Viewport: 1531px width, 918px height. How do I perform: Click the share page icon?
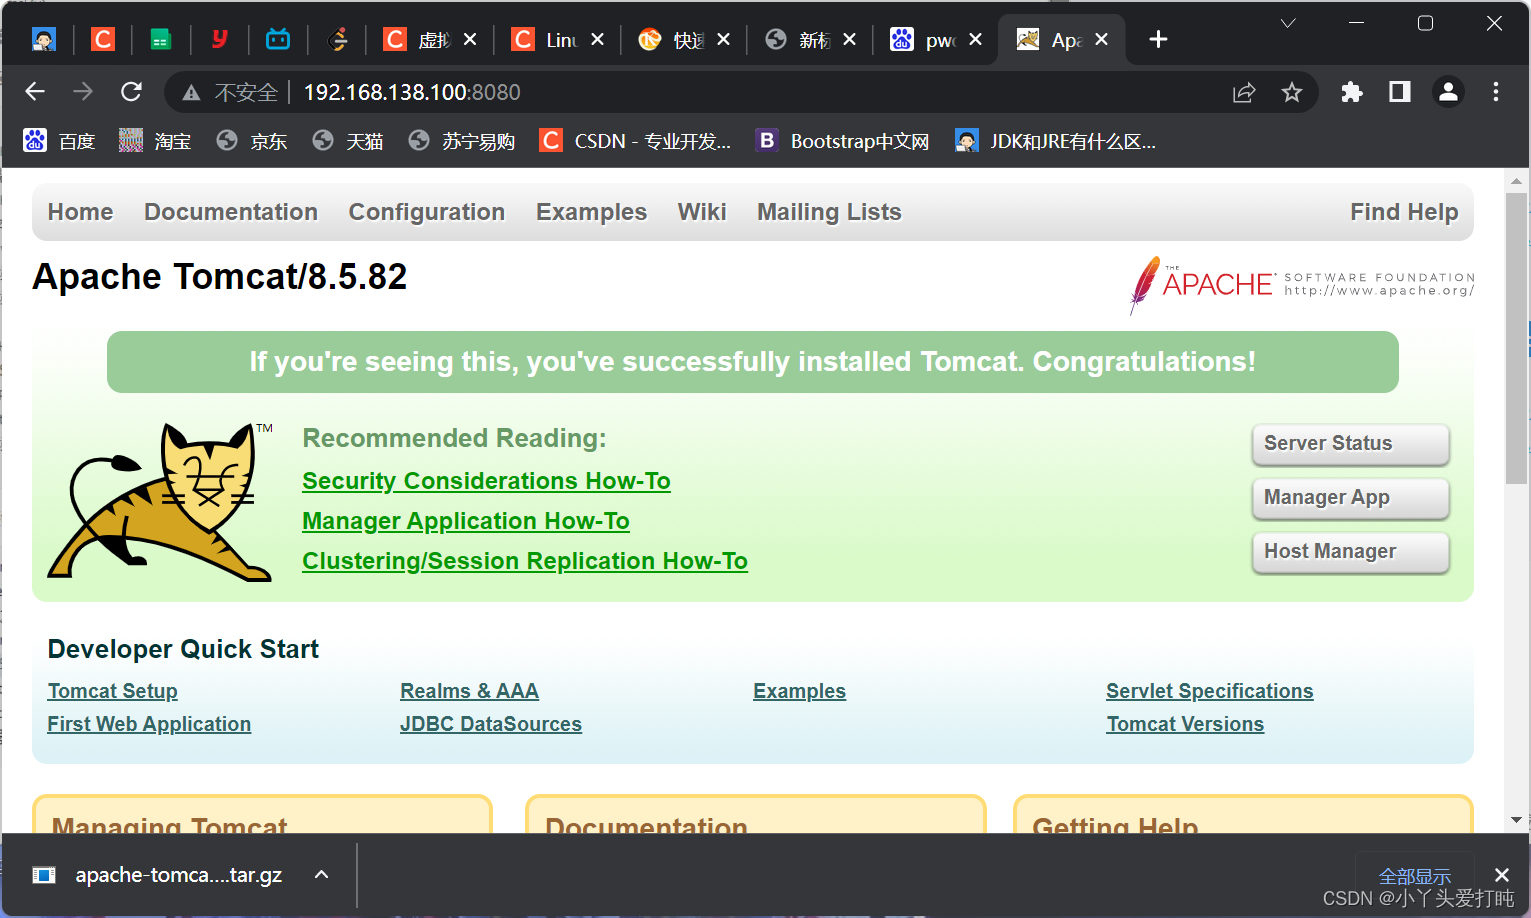(x=1244, y=93)
